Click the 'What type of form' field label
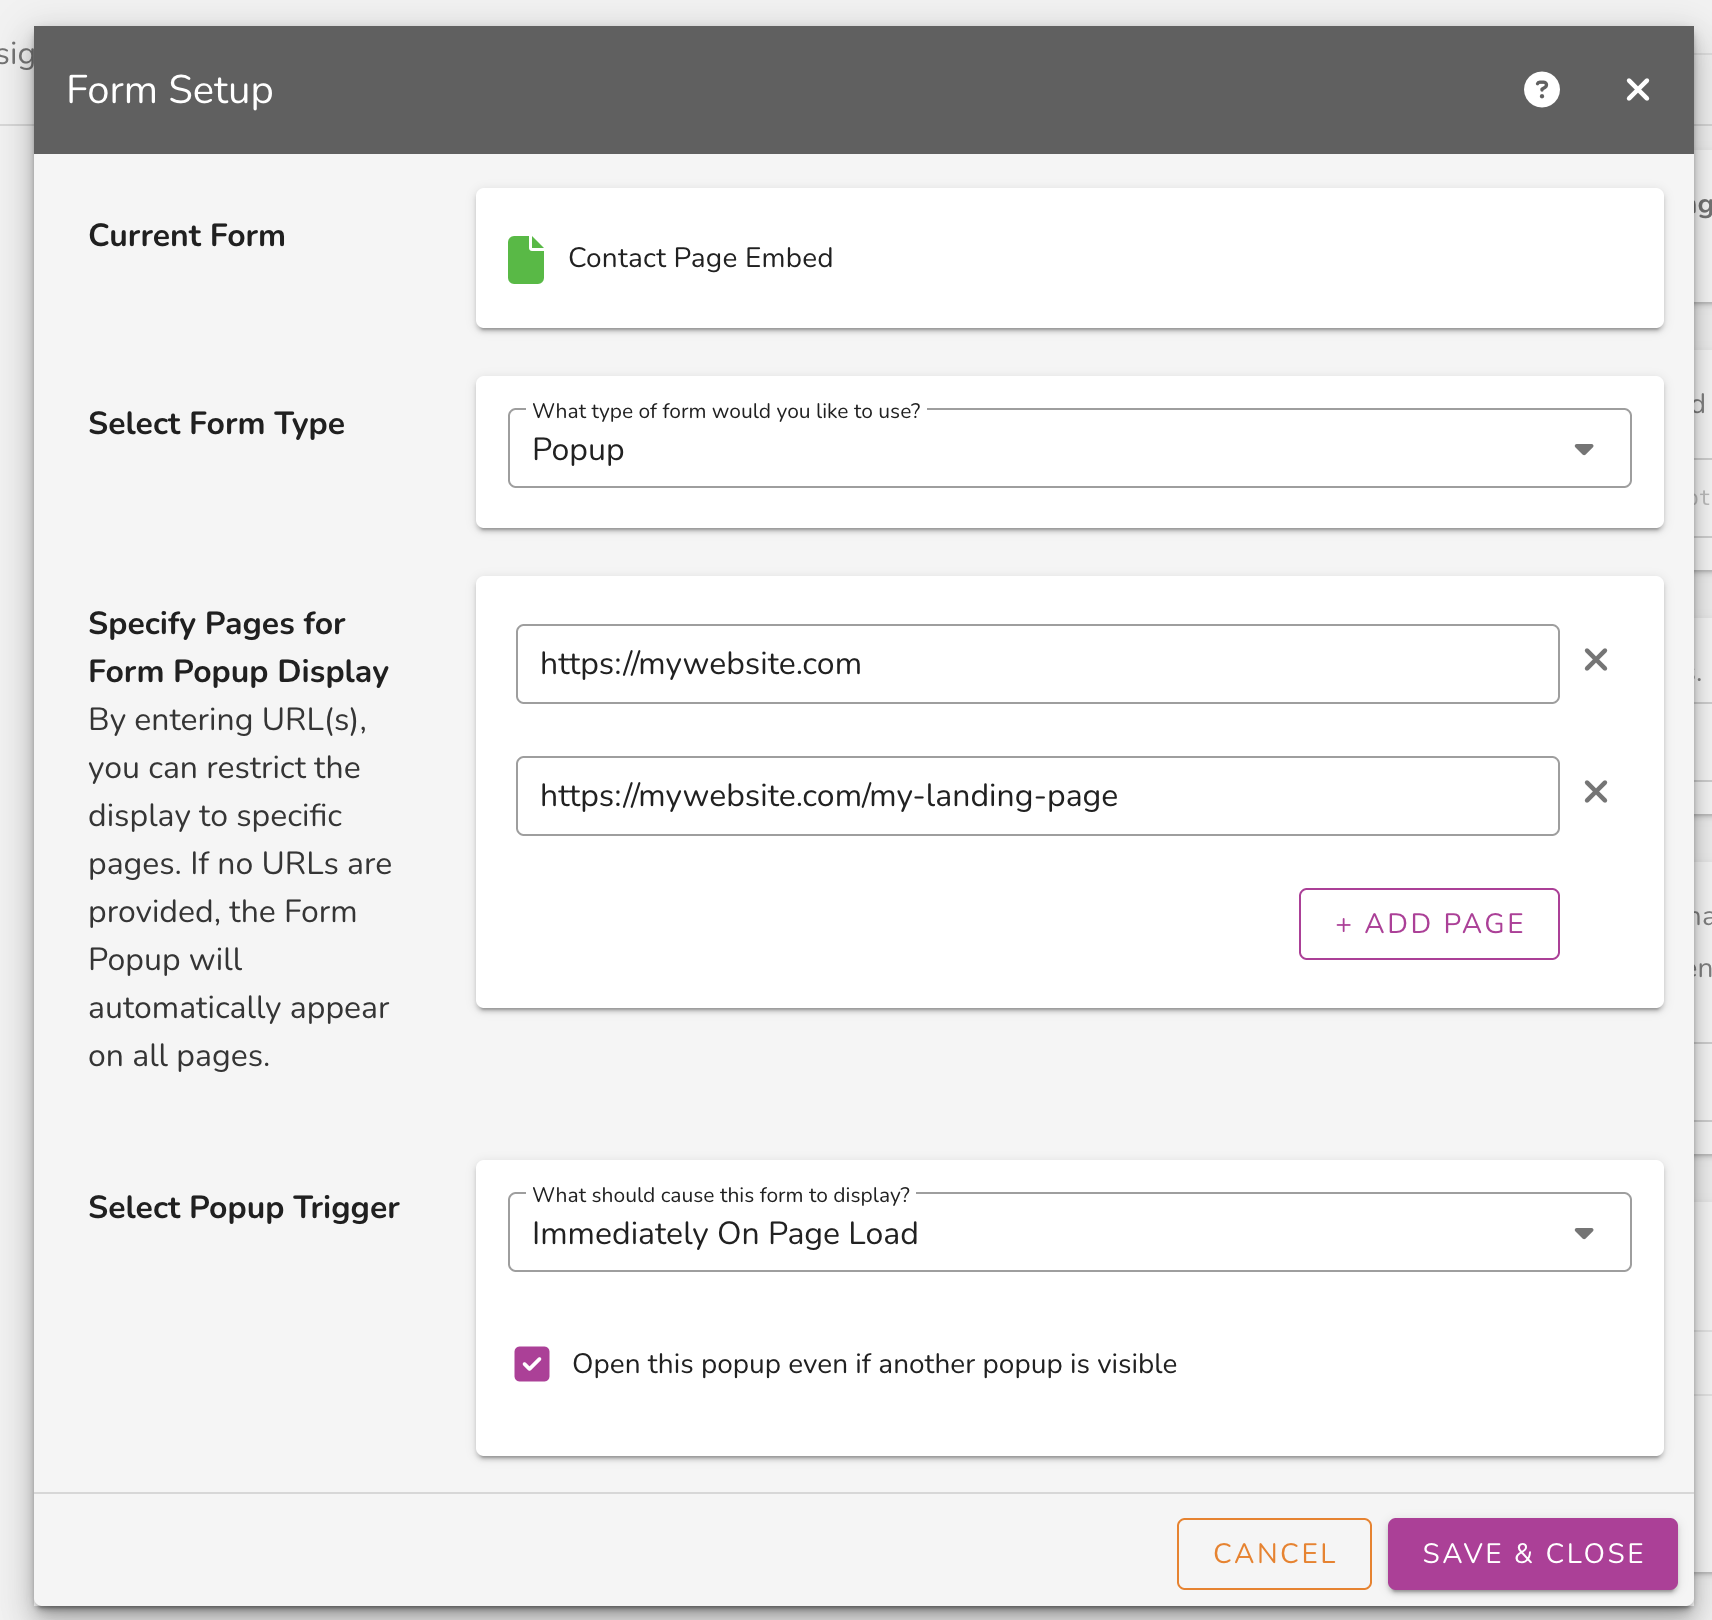 click(726, 411)
